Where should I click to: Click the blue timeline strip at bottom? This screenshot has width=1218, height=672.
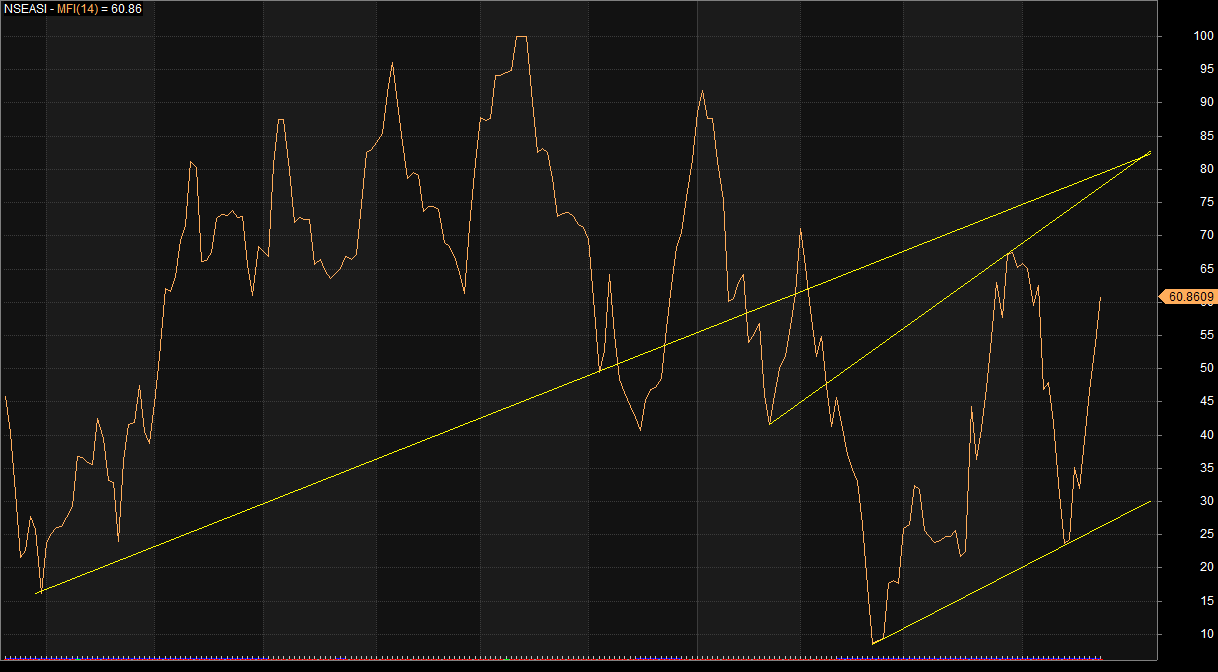coord(600,658)
